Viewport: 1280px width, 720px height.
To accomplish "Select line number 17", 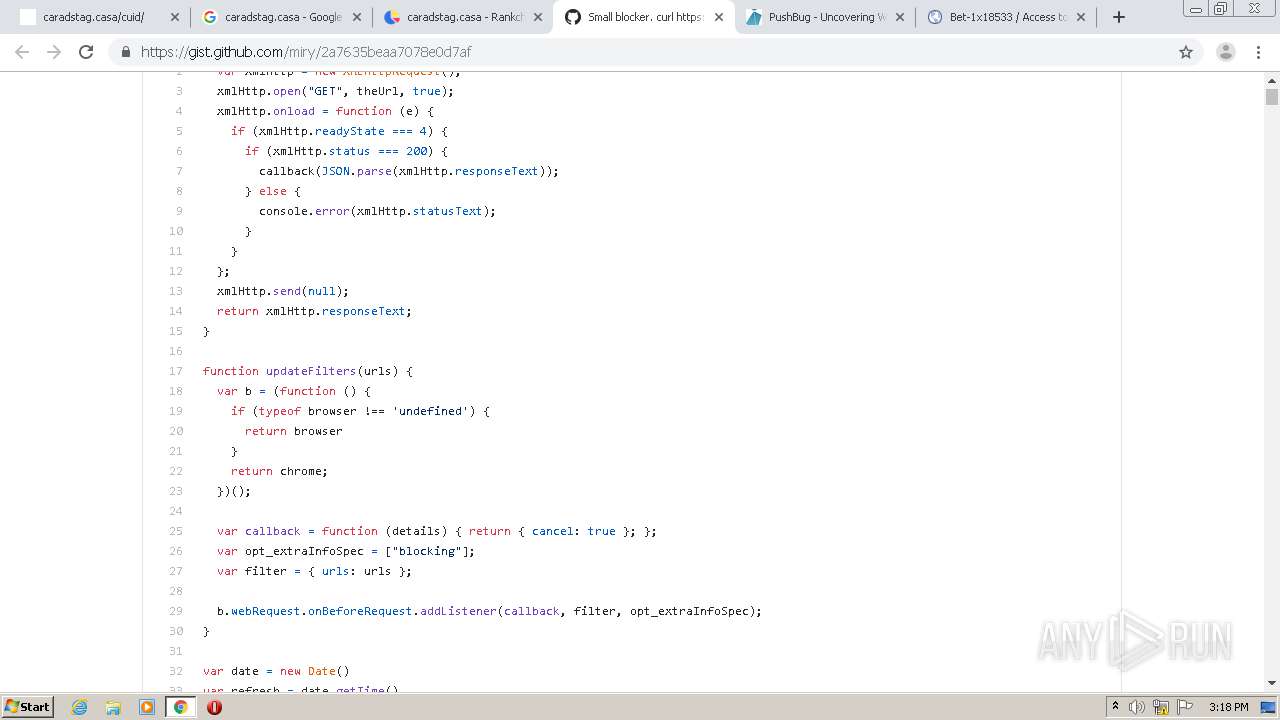I will 176,371.
